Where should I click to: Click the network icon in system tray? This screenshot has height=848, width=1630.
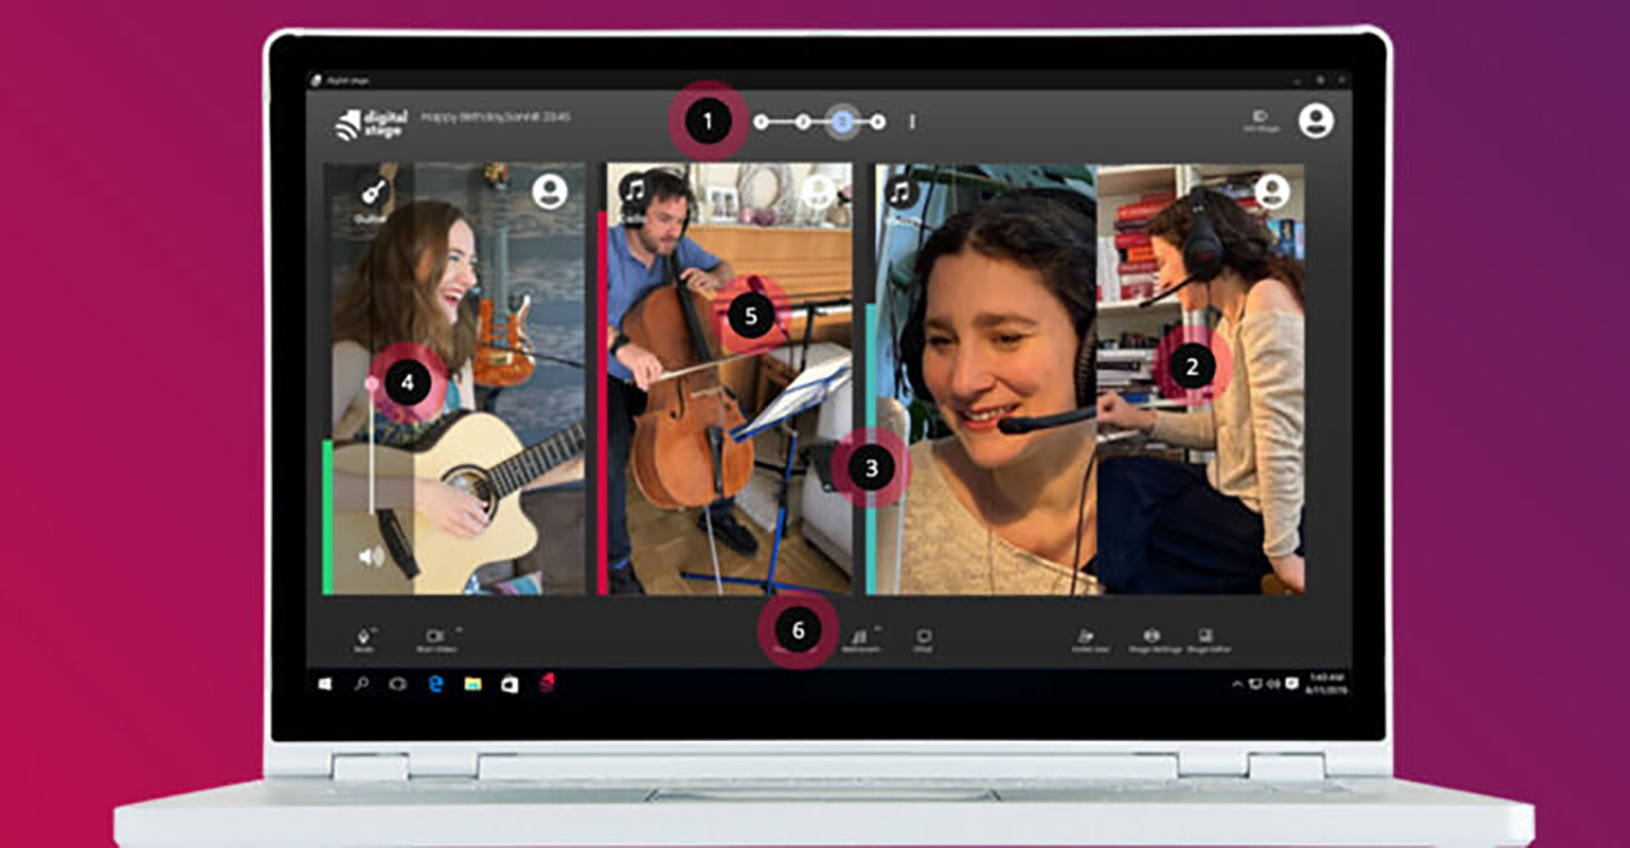click(x=1255, y=684)
